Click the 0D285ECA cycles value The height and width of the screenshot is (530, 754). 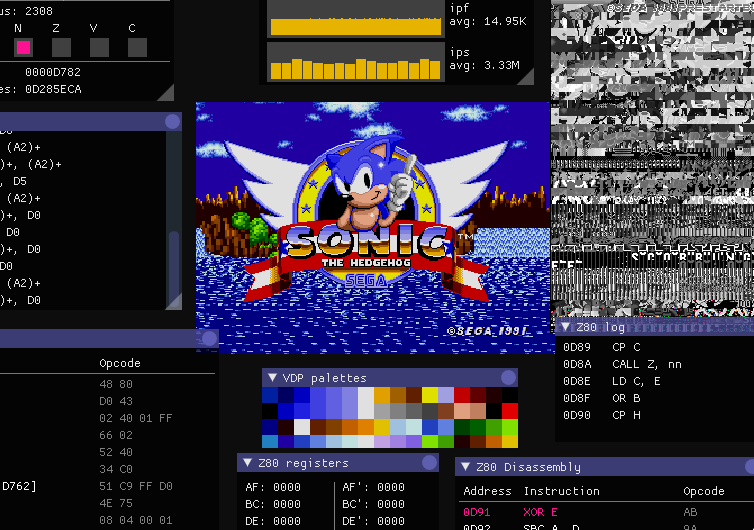pos(53,89)
